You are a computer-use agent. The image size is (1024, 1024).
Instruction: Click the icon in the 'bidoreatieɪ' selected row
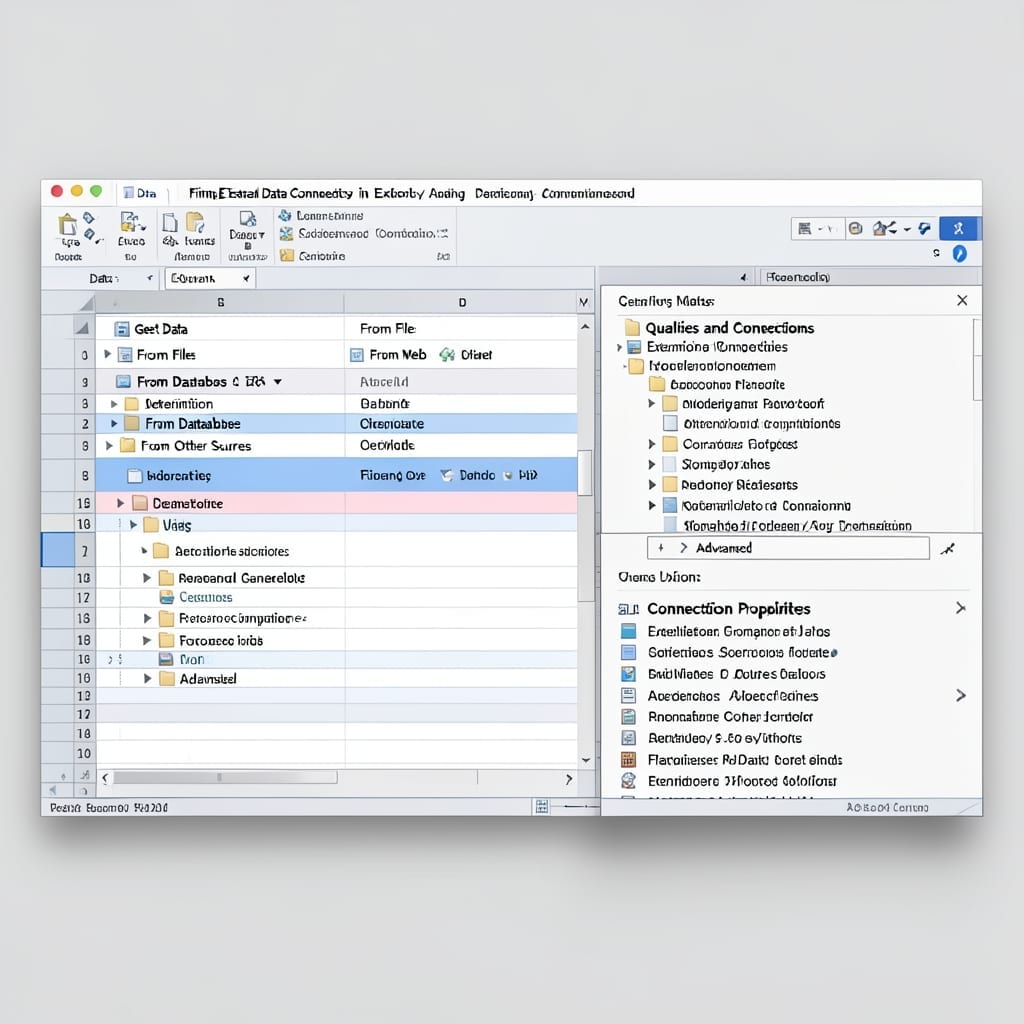(x=135, y=475)
